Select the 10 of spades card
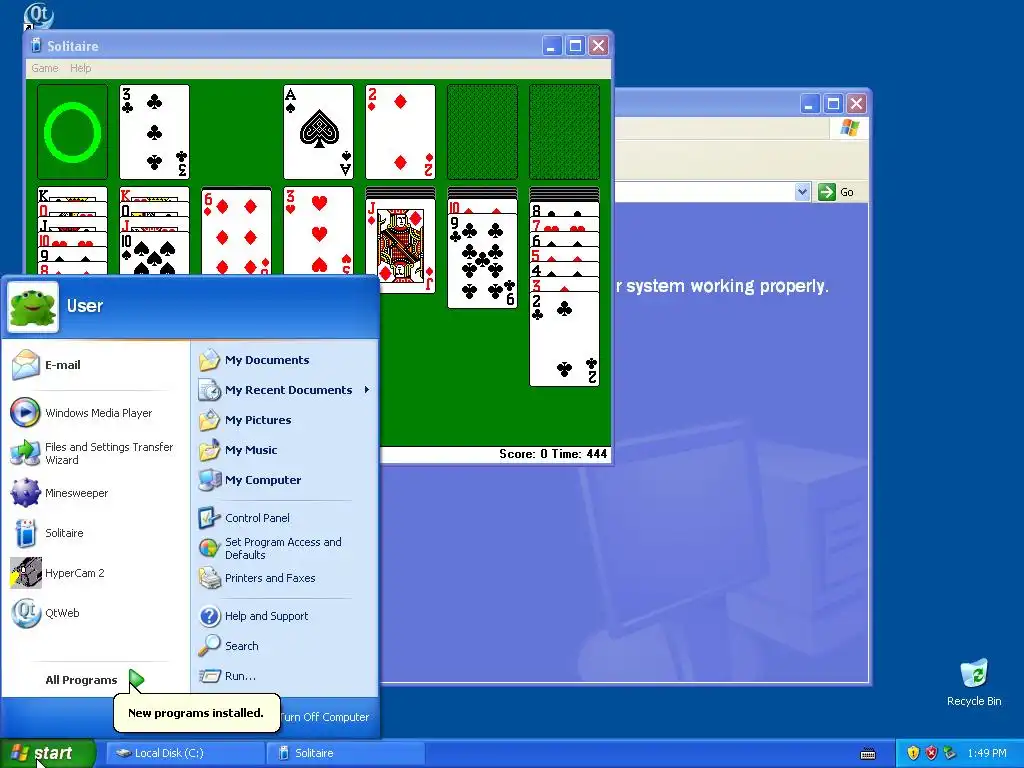The image size is (1024, 768). point(155,255)
